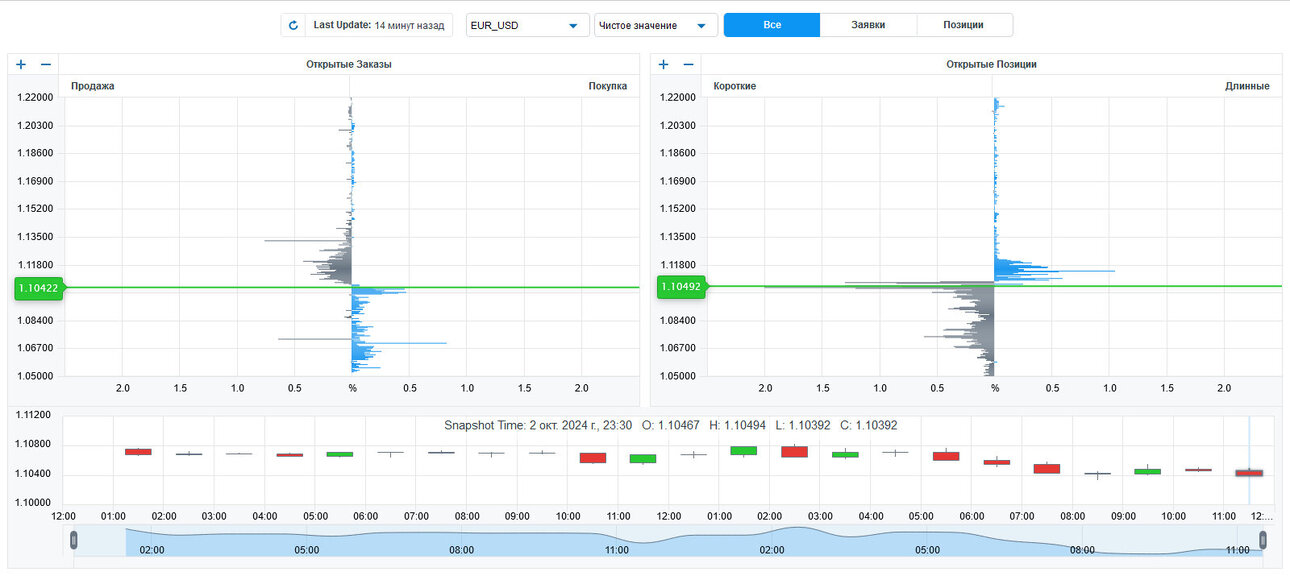Screen dimensions: 1290x580
Task: Zoom out the Открытые Позиции chart with minus
Action: [x=687, y=64]
